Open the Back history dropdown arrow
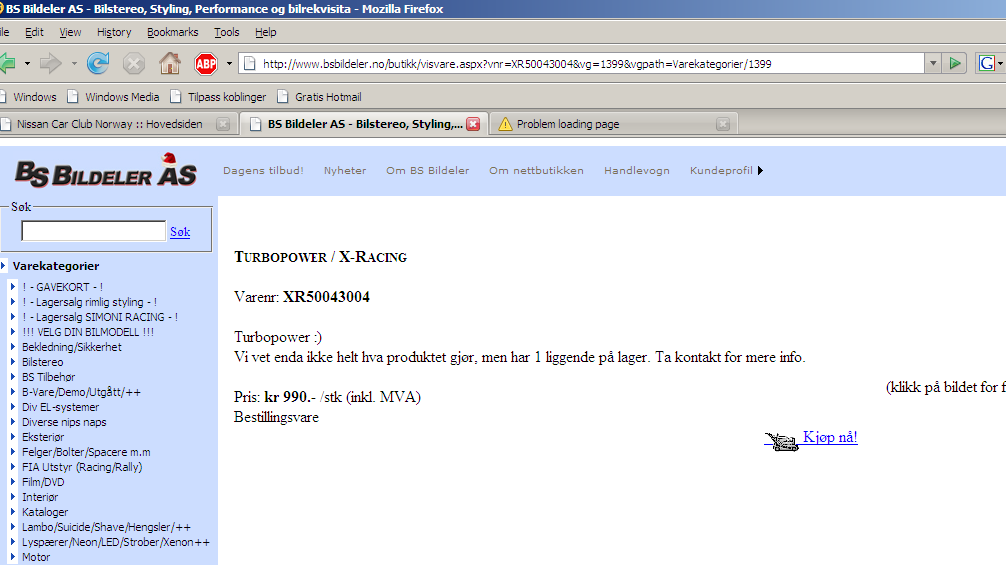The height and width of the screenshot is (565, 1006). pyautogui.click(x=27, y=63)
